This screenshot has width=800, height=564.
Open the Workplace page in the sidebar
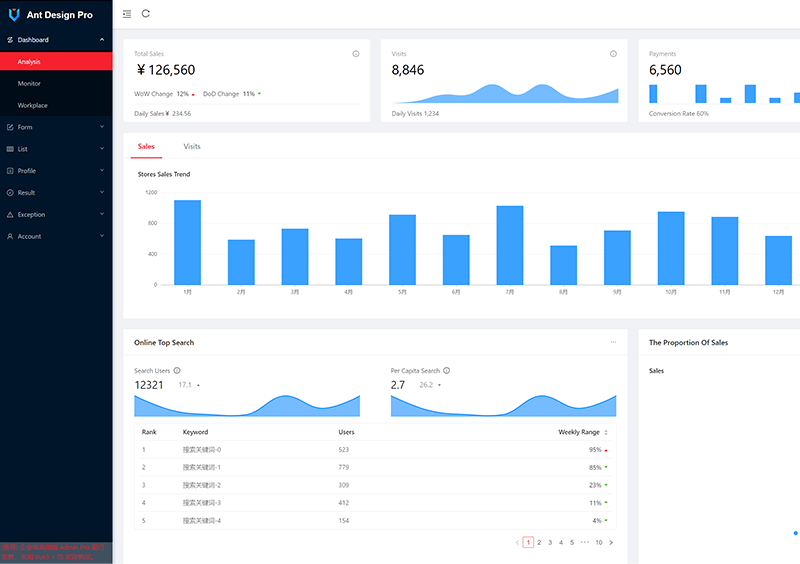33,105
